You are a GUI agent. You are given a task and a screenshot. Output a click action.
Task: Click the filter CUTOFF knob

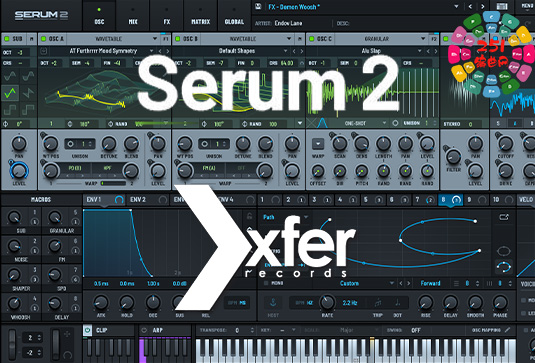[x=505, y=143]
